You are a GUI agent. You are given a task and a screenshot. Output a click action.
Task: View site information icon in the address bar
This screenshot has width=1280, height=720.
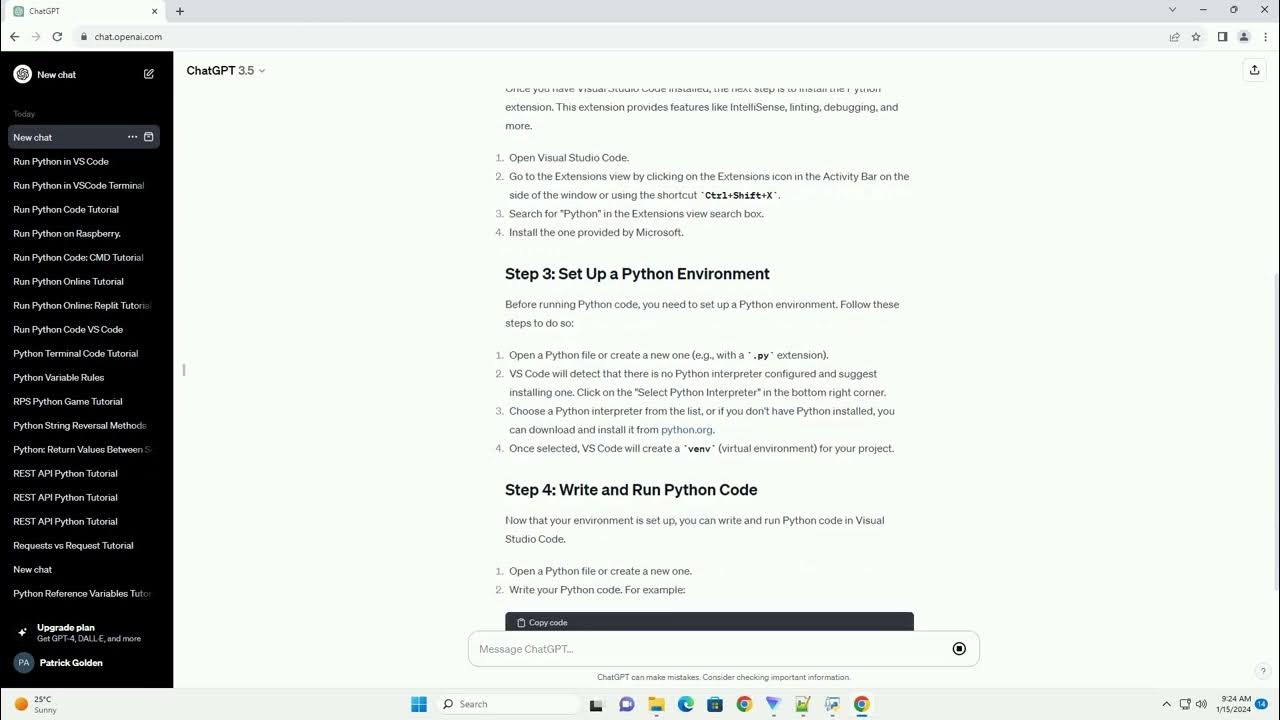coord(84,37)
